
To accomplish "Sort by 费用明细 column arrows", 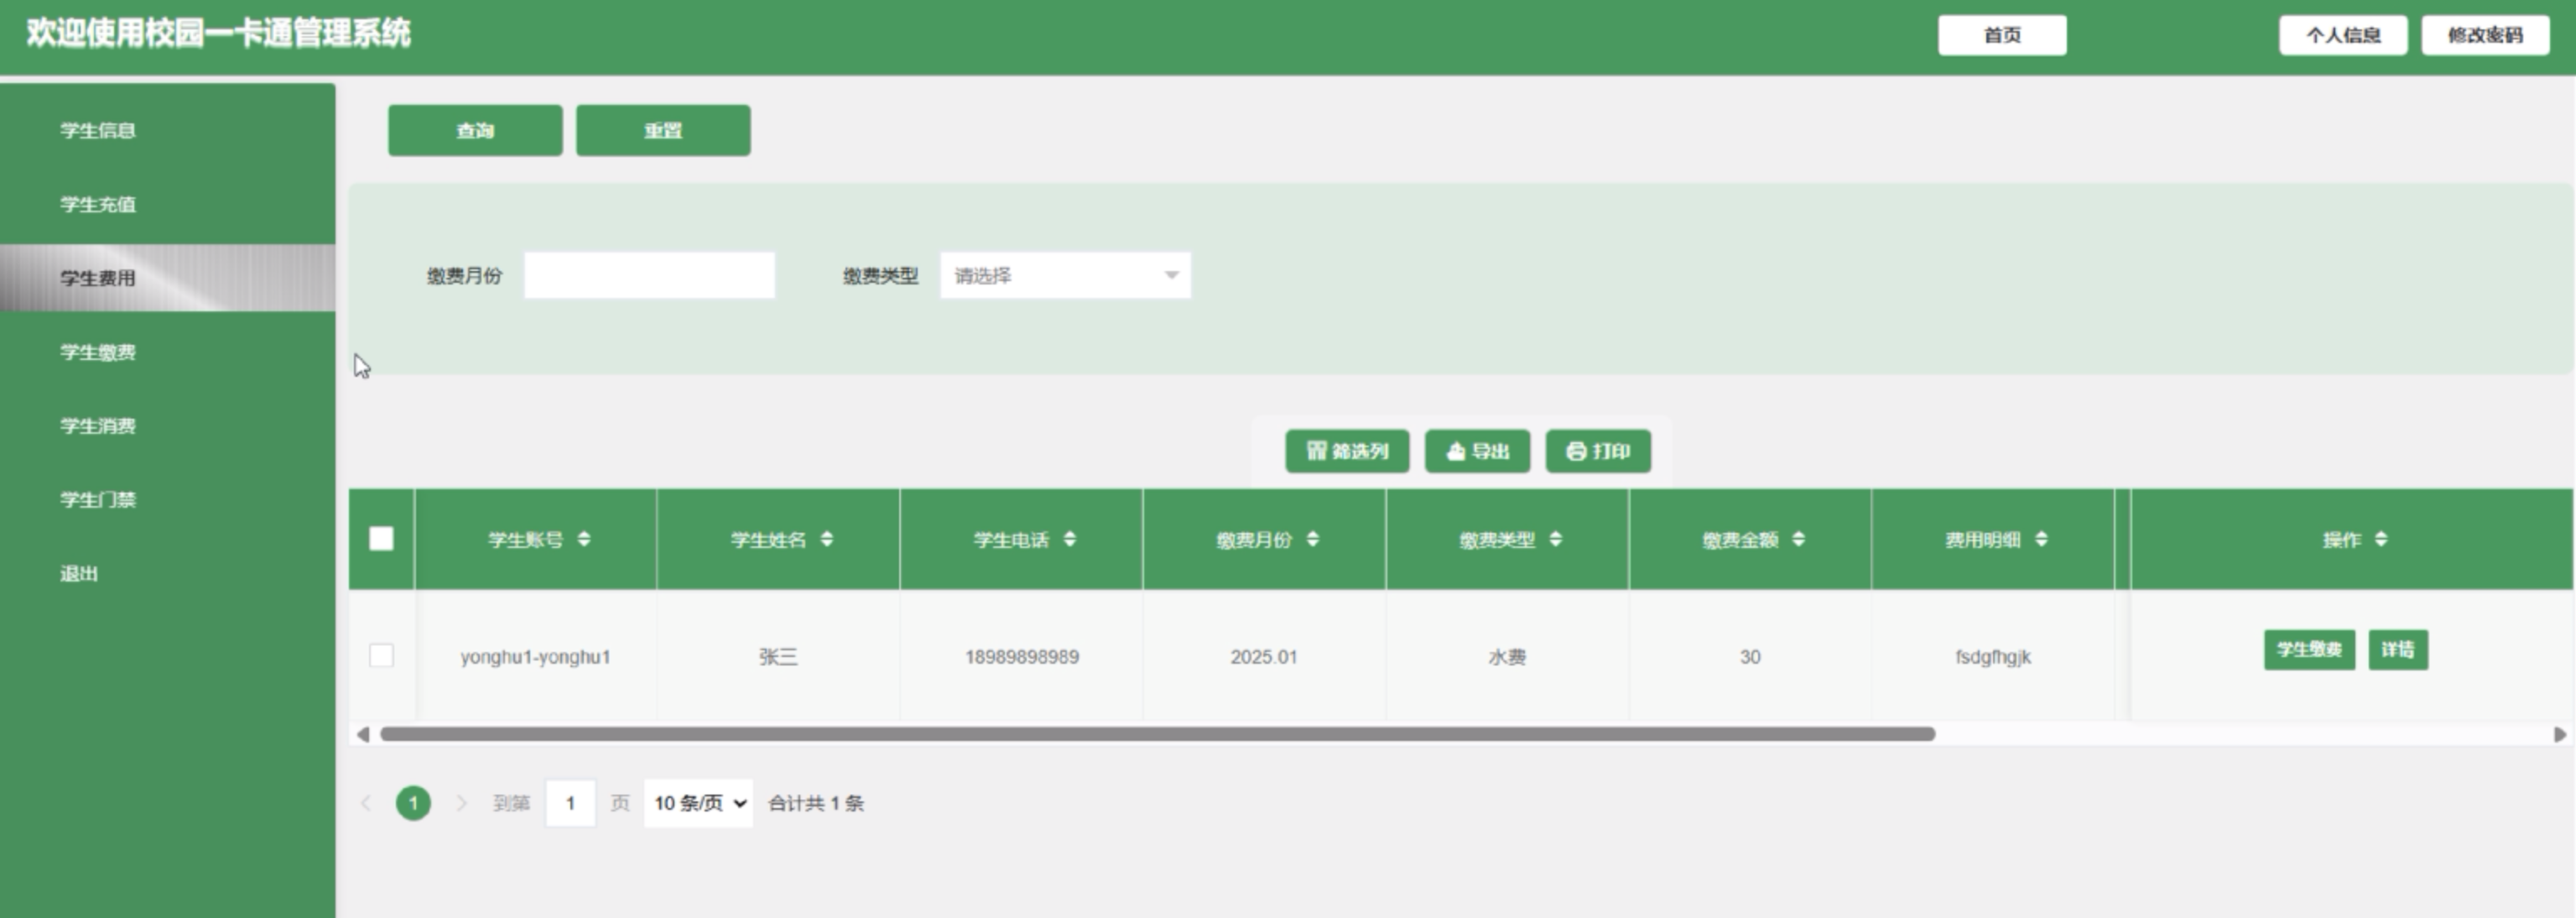I will 2041,539.
